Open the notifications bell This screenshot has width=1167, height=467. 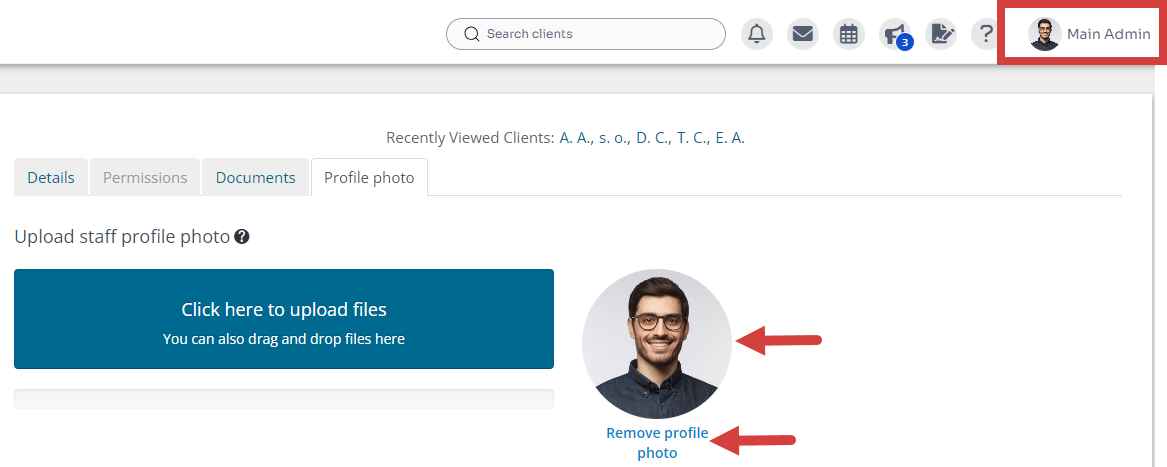[757, 34]
